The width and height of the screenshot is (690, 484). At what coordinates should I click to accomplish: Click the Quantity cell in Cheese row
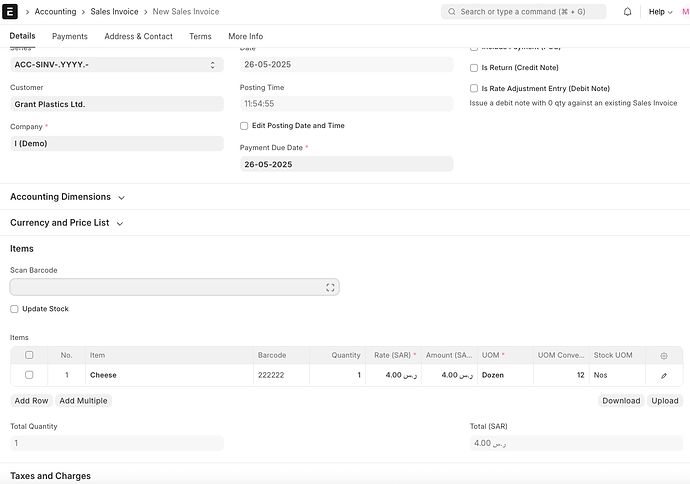click(x=338, y=375)
